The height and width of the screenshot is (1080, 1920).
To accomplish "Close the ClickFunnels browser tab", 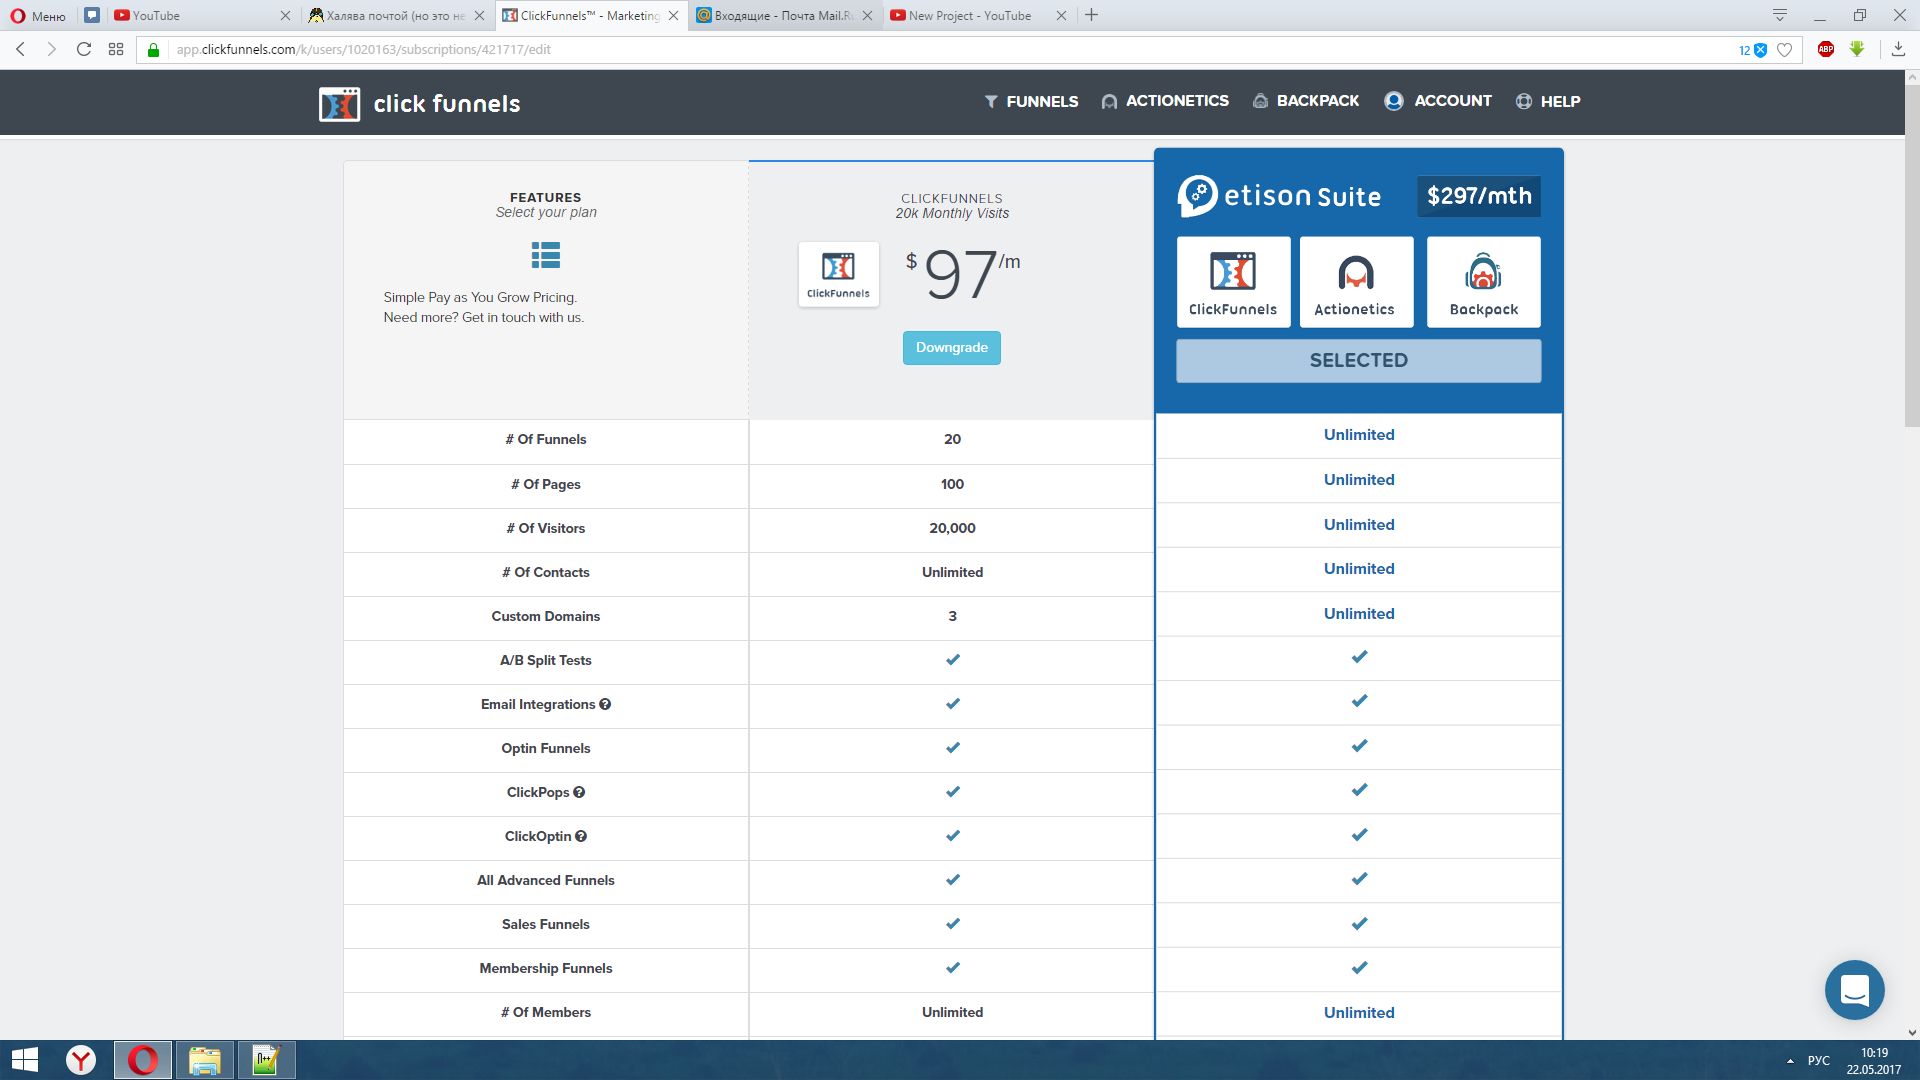I will tap(674, 16).
